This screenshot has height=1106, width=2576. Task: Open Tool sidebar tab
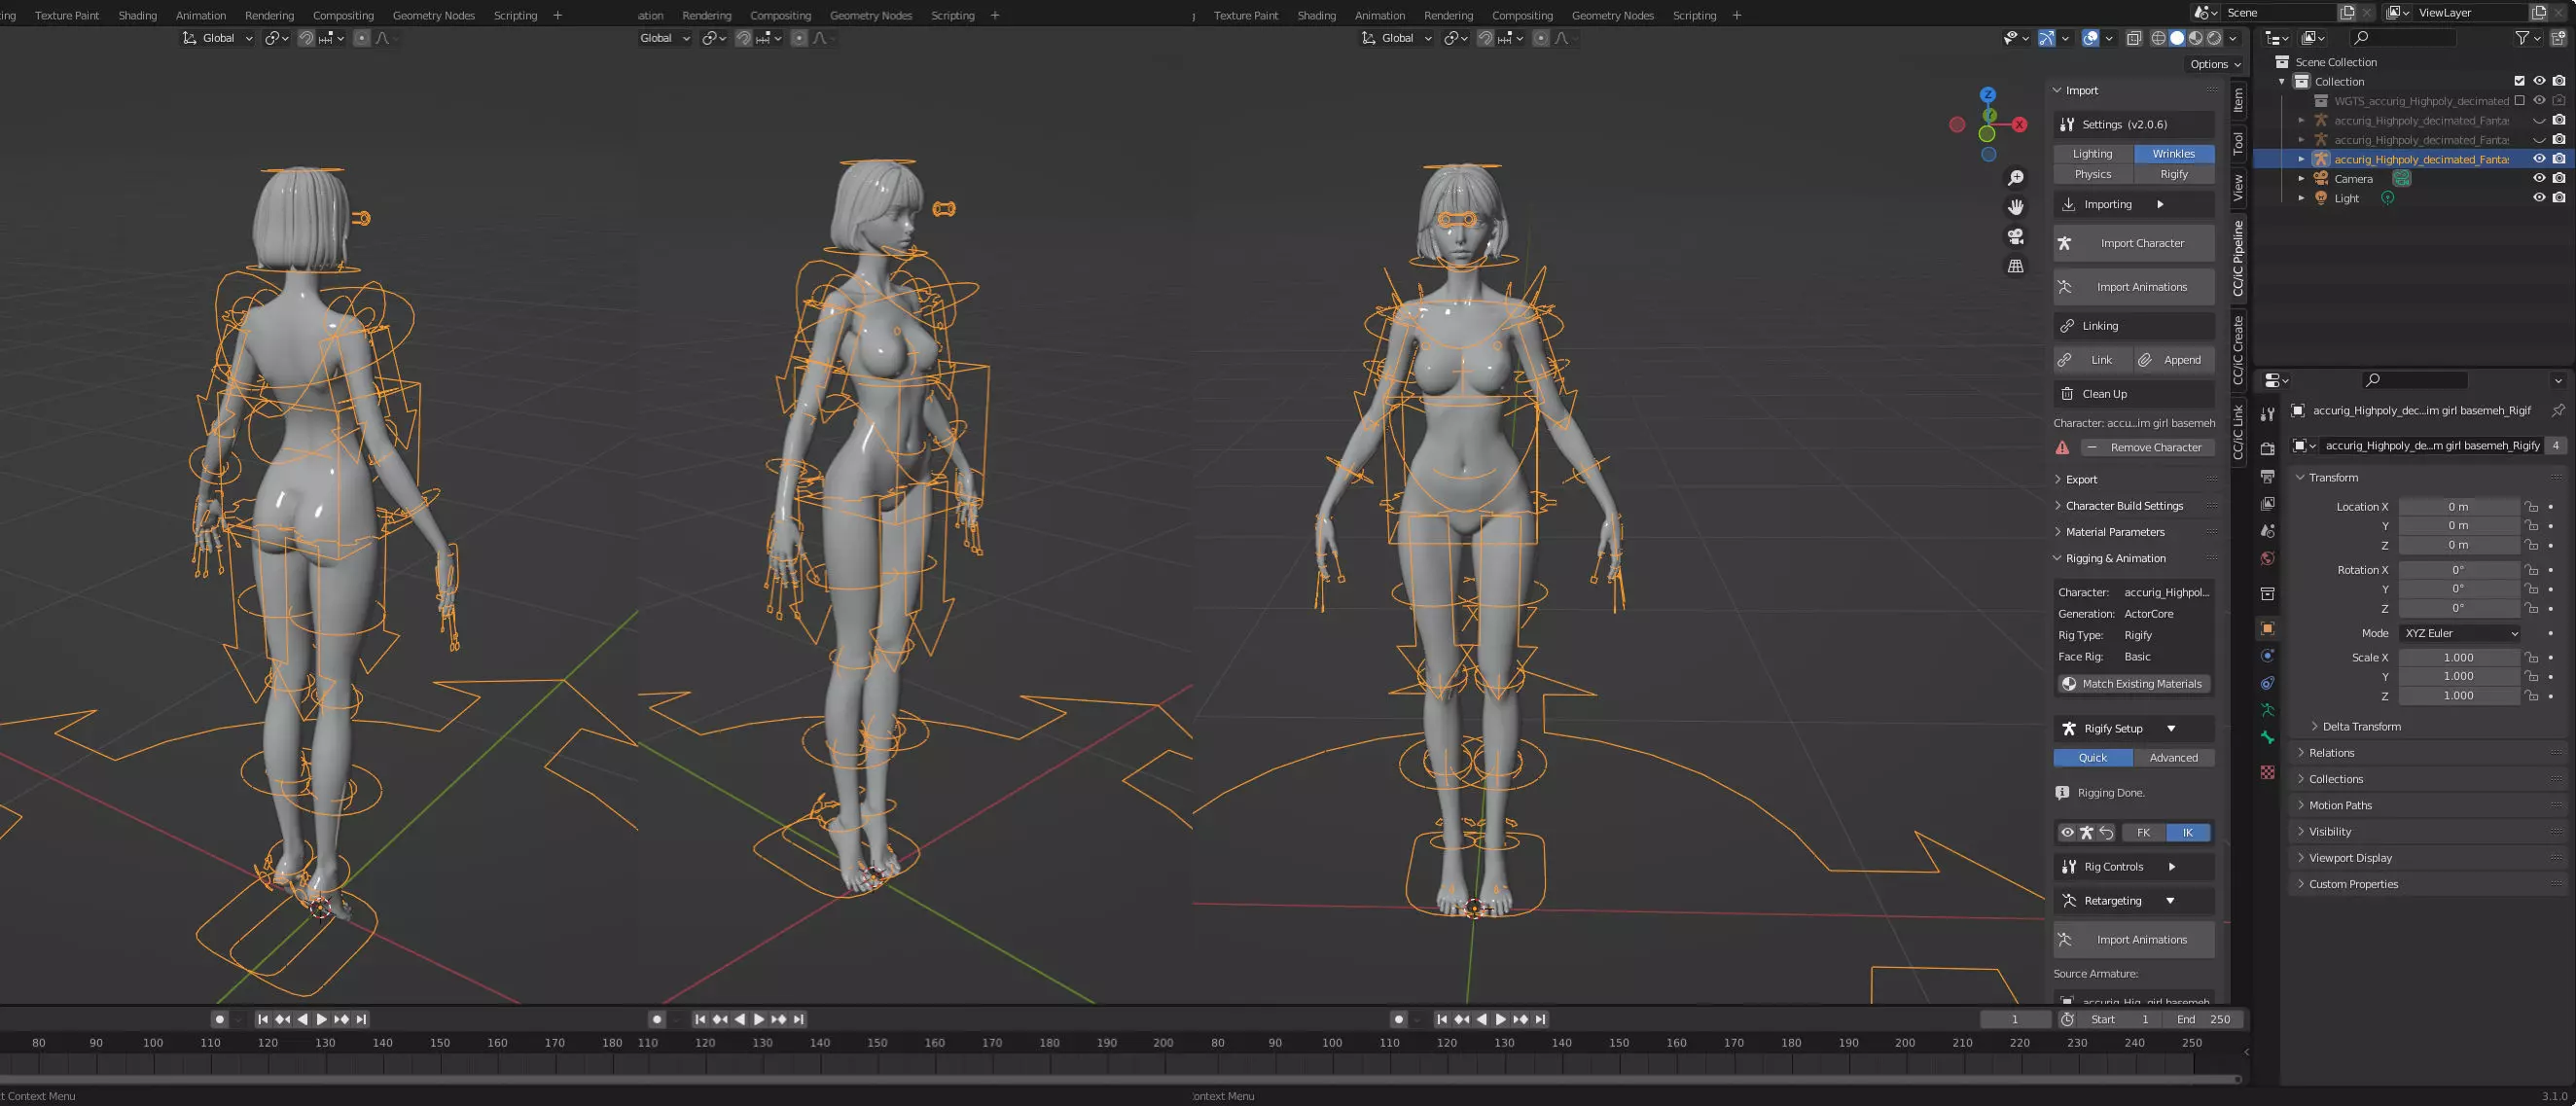coord(2238,142)
